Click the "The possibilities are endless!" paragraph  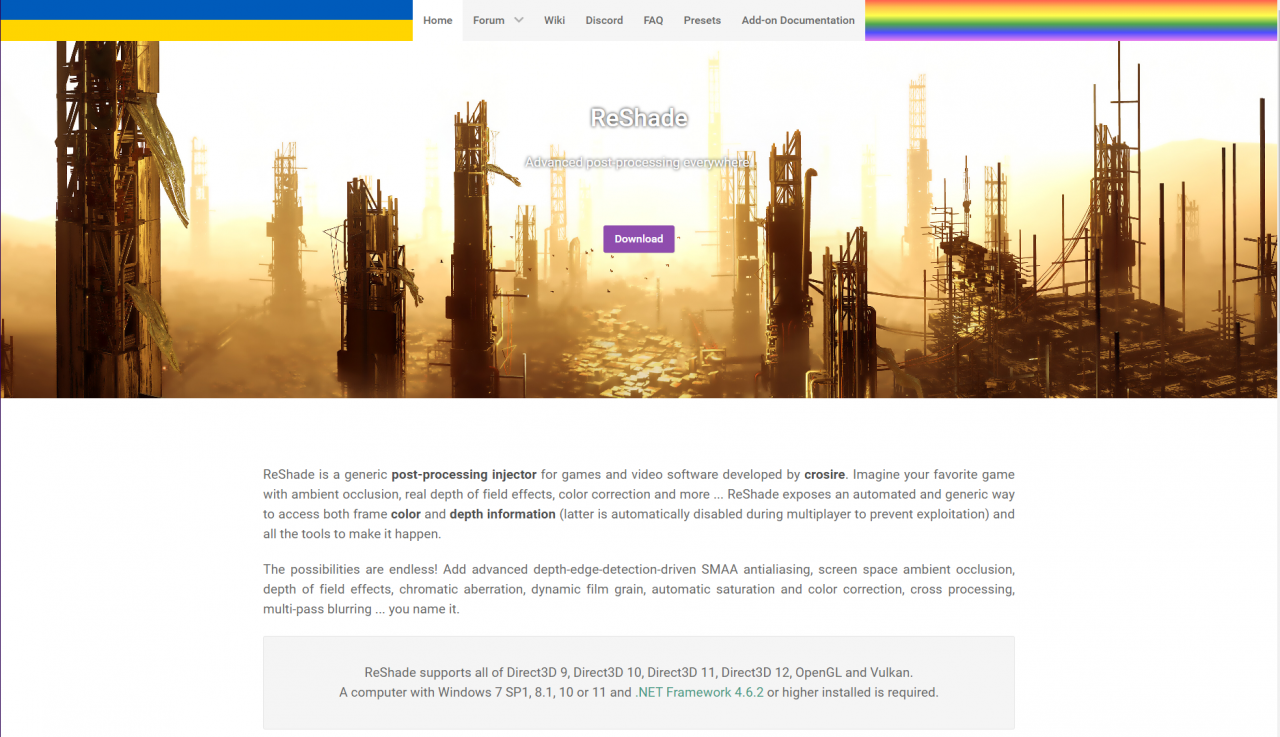[638, 589]
